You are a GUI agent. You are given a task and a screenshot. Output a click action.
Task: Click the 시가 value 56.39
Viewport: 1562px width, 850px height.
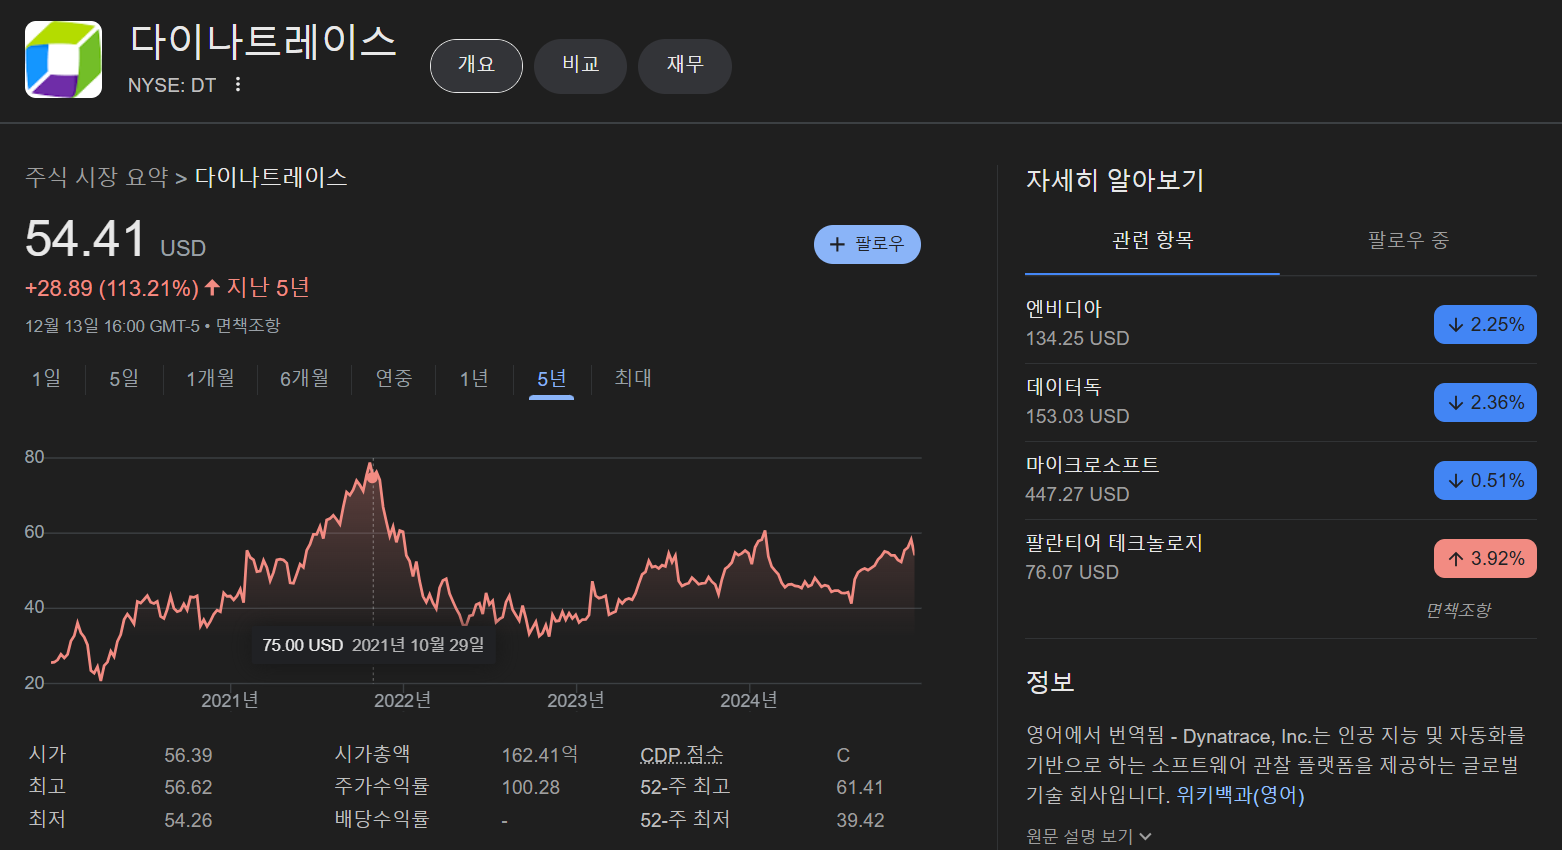tap(188, 756)
